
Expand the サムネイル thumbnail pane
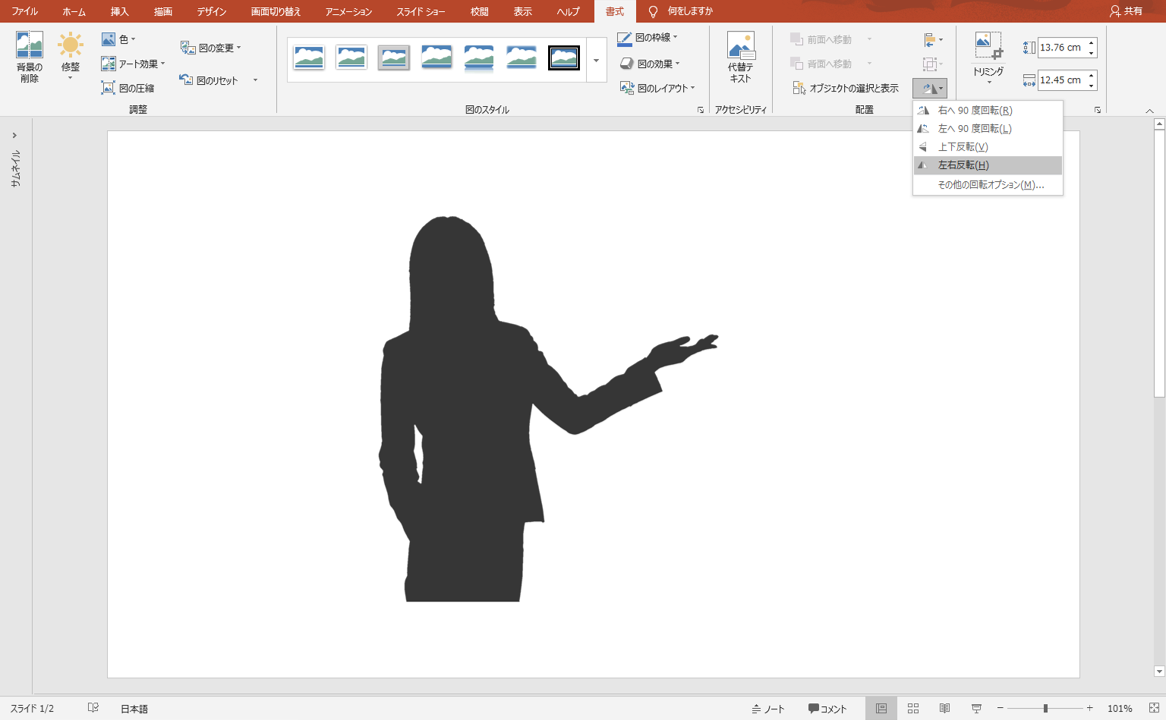pos(14,135)
